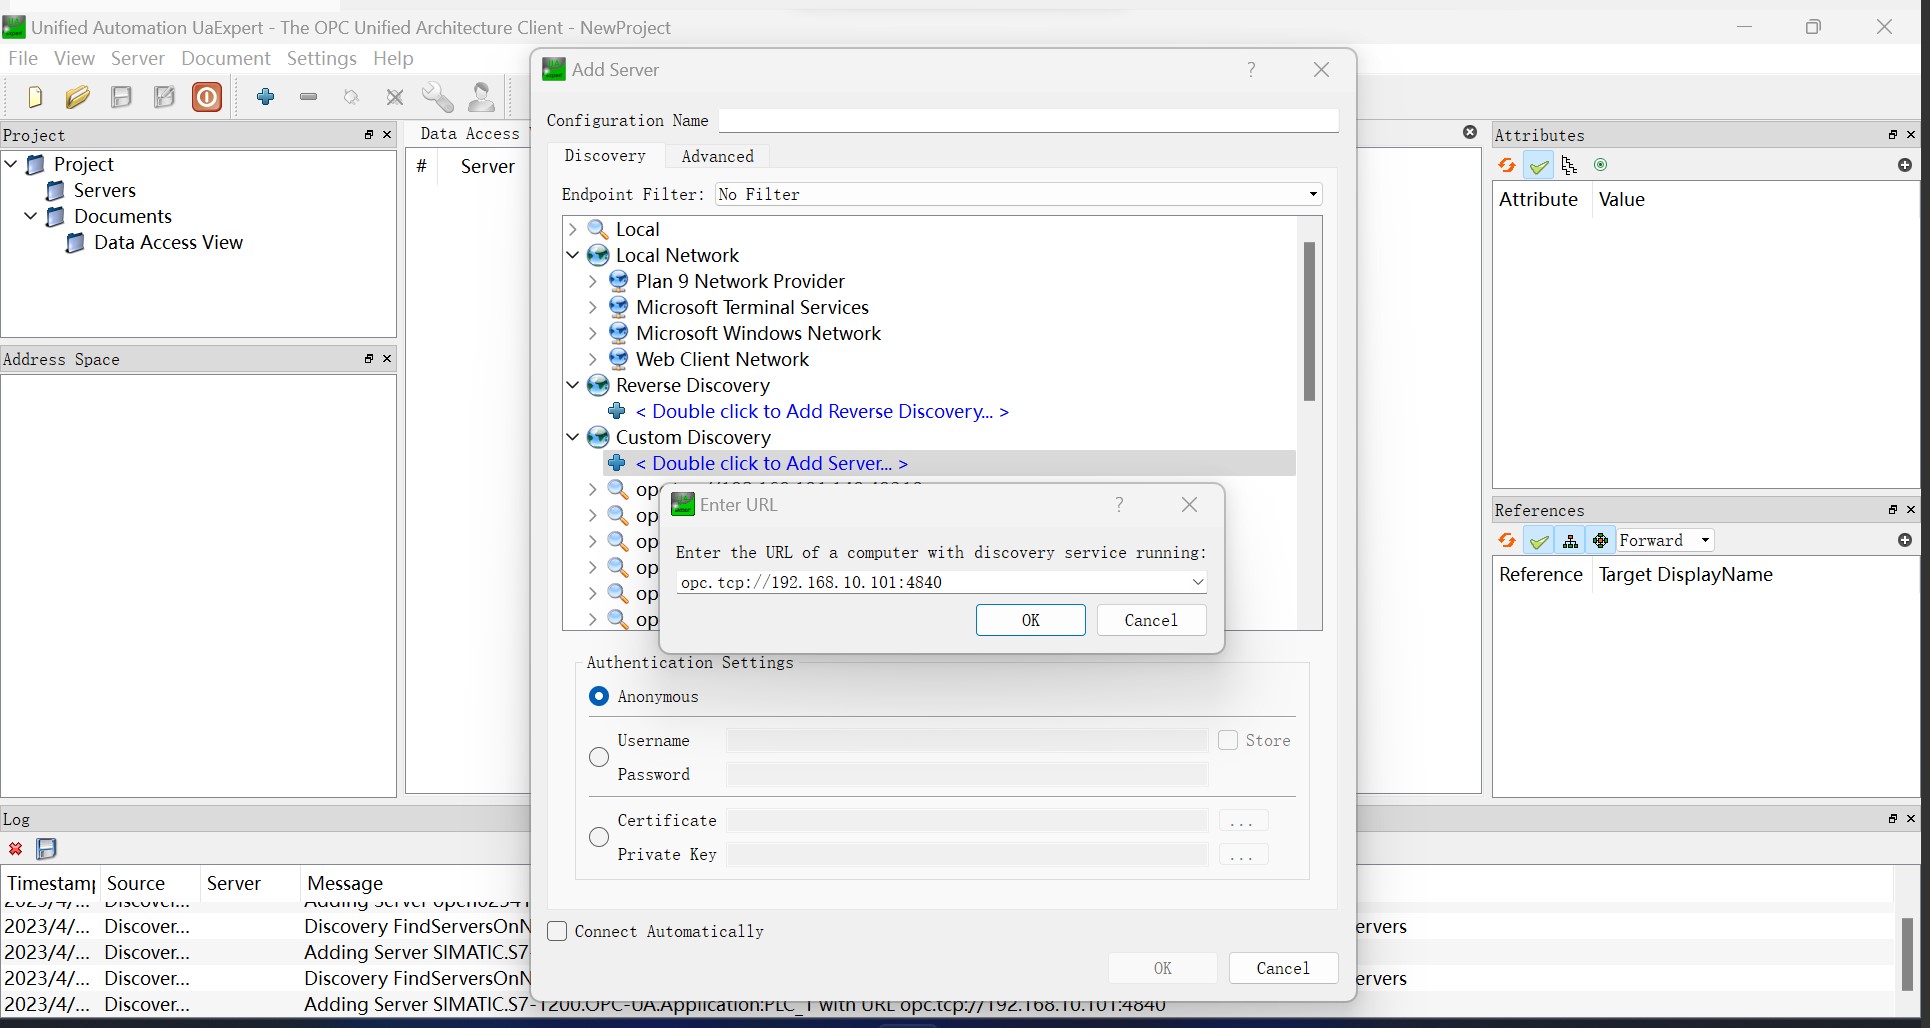Click the Open Project folder icon
The height and width of the screenshot is (1028, 1930).
[78, 97]
